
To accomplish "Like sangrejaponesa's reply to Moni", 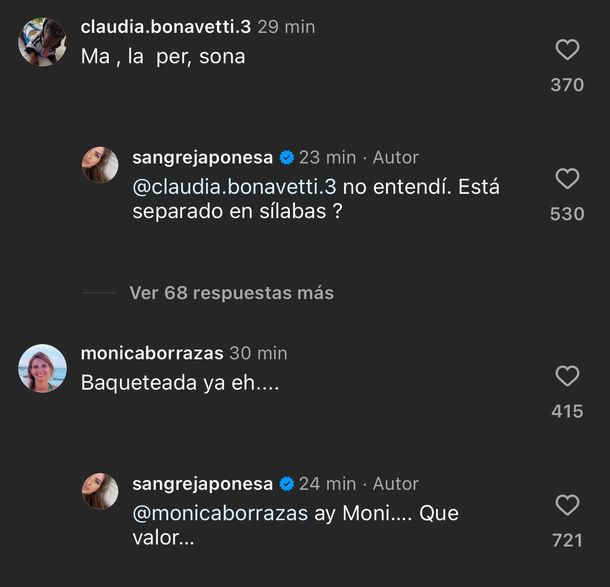I will point(567,505).
